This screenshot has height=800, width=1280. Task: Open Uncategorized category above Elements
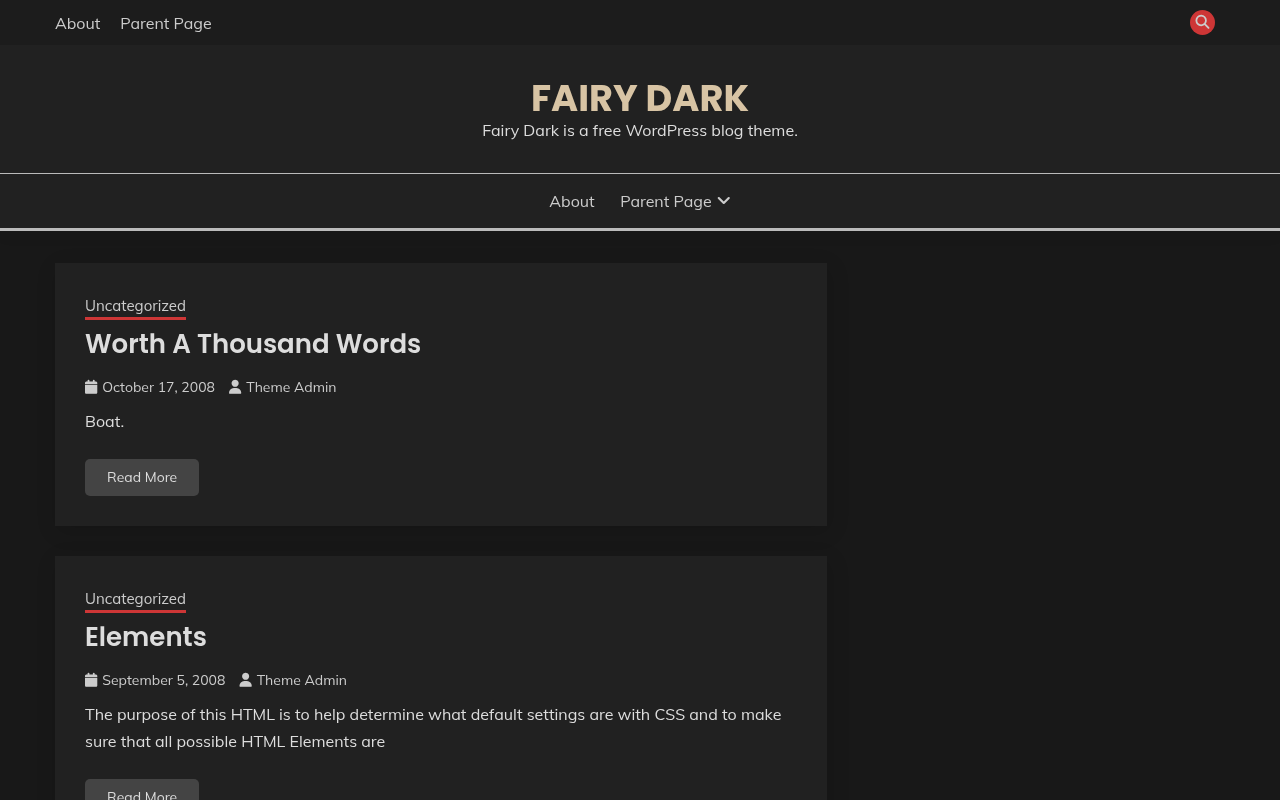(x=135, y=599)
